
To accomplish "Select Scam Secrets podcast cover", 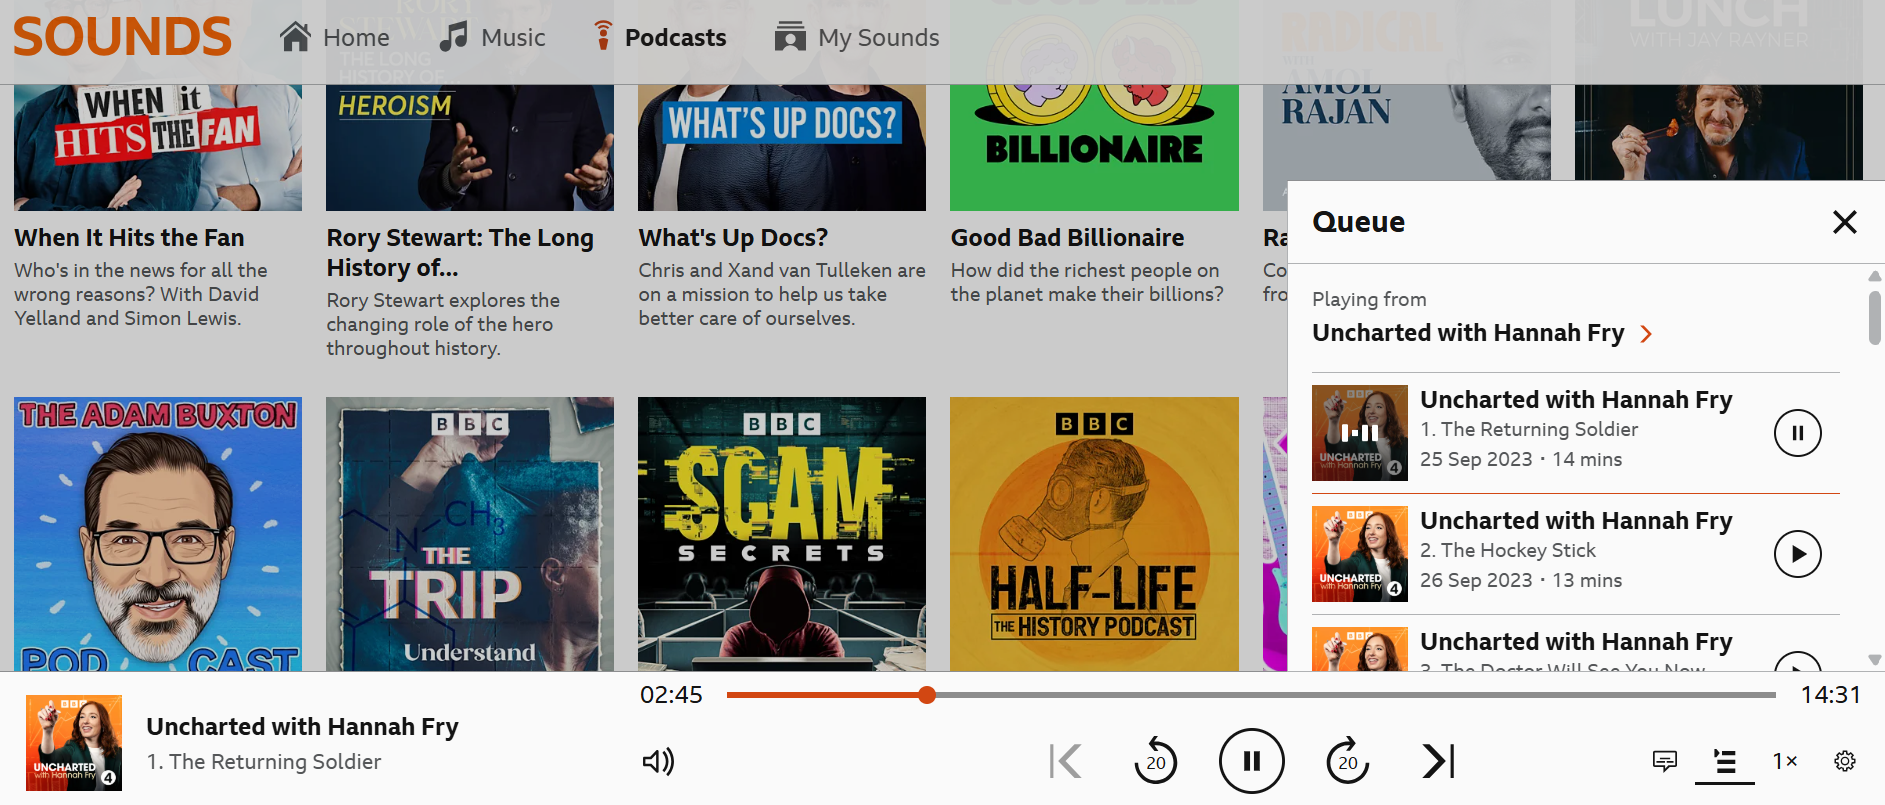I will (x=782, y=534).
